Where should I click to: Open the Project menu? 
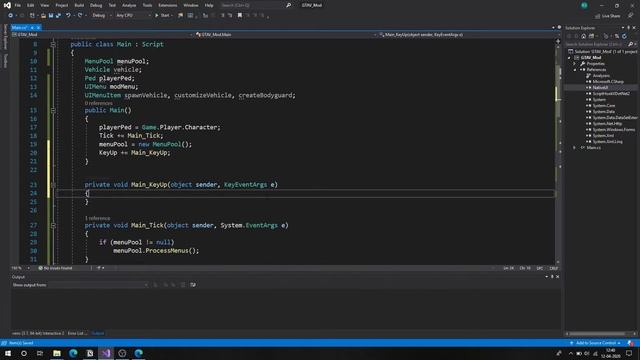click(62, 5)
